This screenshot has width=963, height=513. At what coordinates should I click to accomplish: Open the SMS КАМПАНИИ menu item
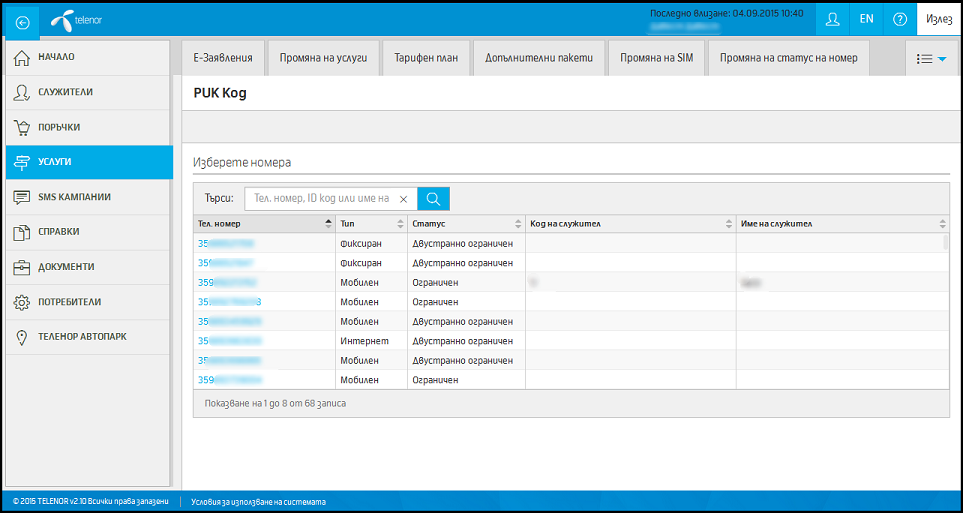(88, 197)
